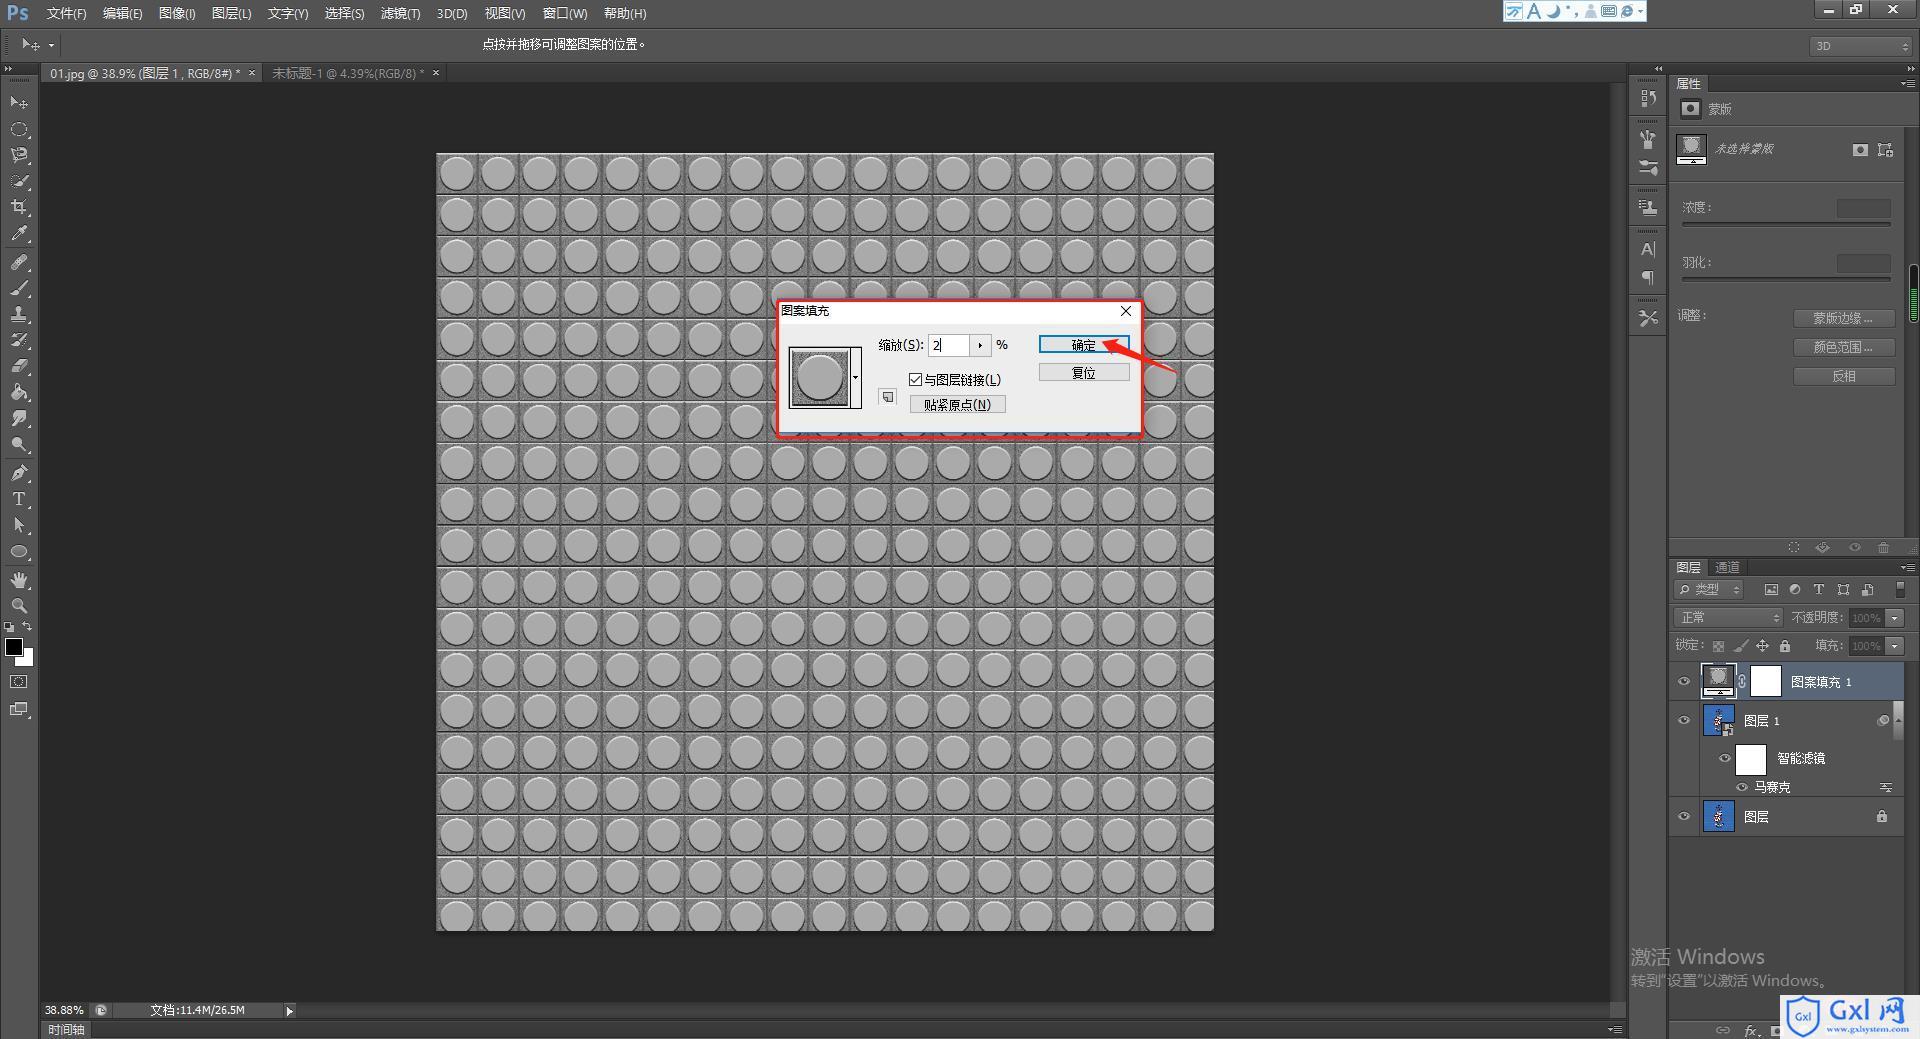Select the Elliptical Marquee tool
Viewport: 1920px width, 1039px height.
[x=19, y=129]
